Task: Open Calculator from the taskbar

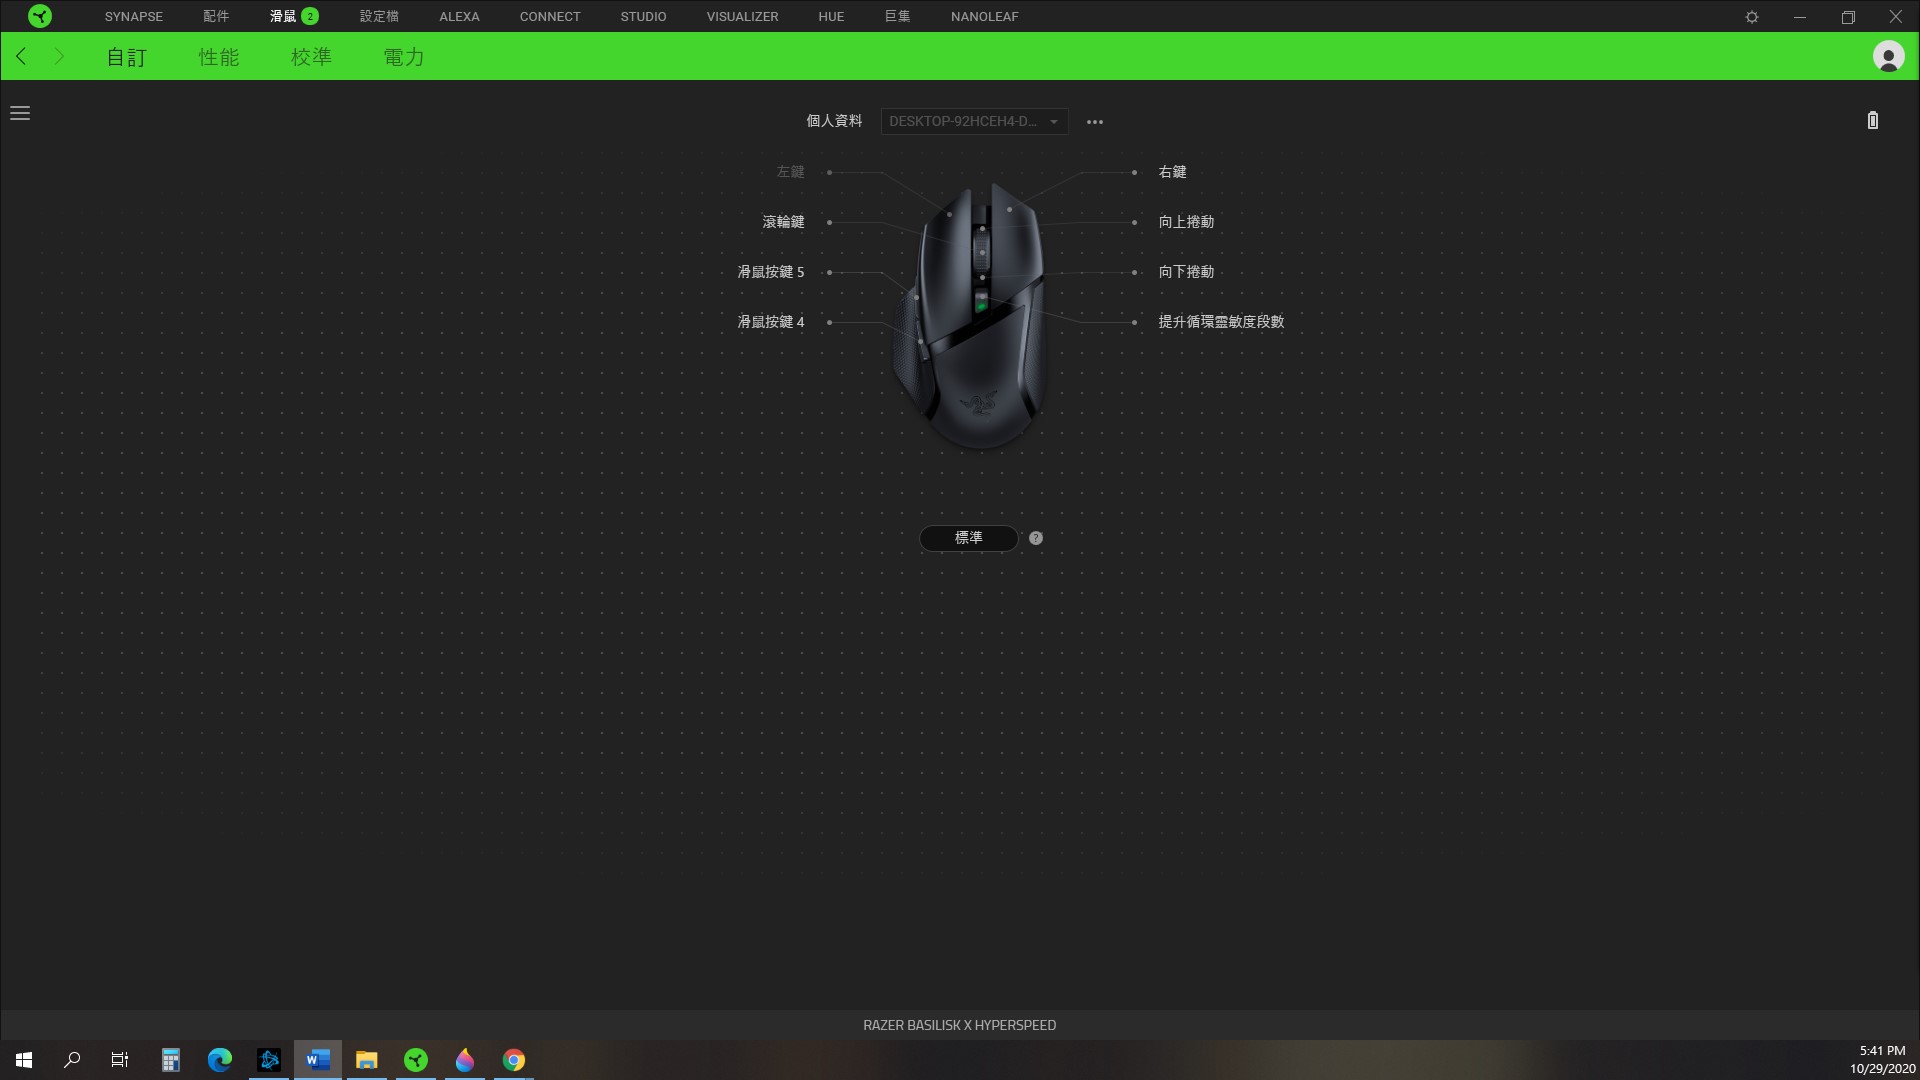Action: [x=171, y=1060]
